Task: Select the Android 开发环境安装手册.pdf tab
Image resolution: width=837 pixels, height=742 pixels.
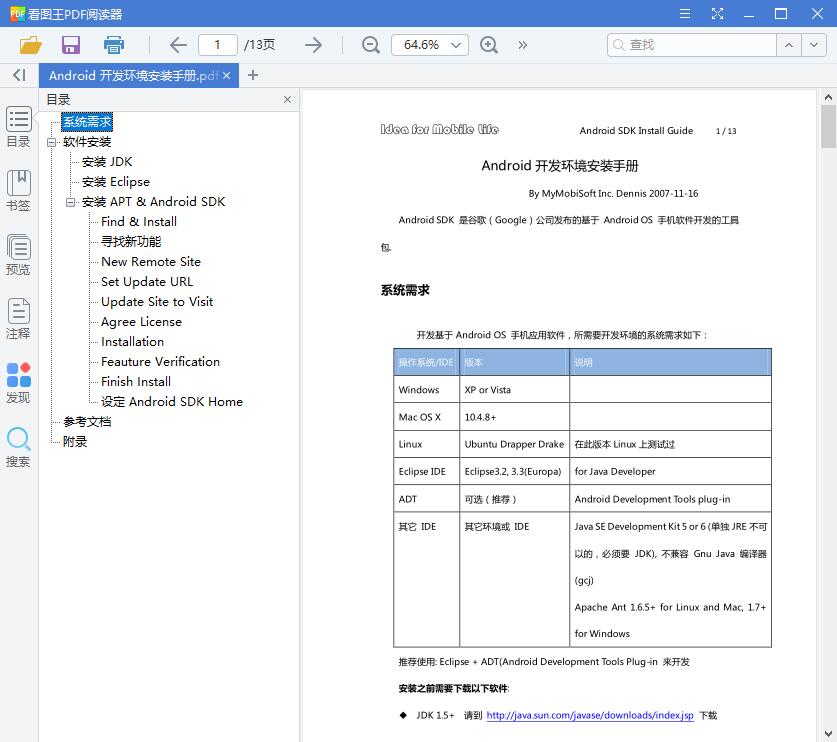Action: 130,75
